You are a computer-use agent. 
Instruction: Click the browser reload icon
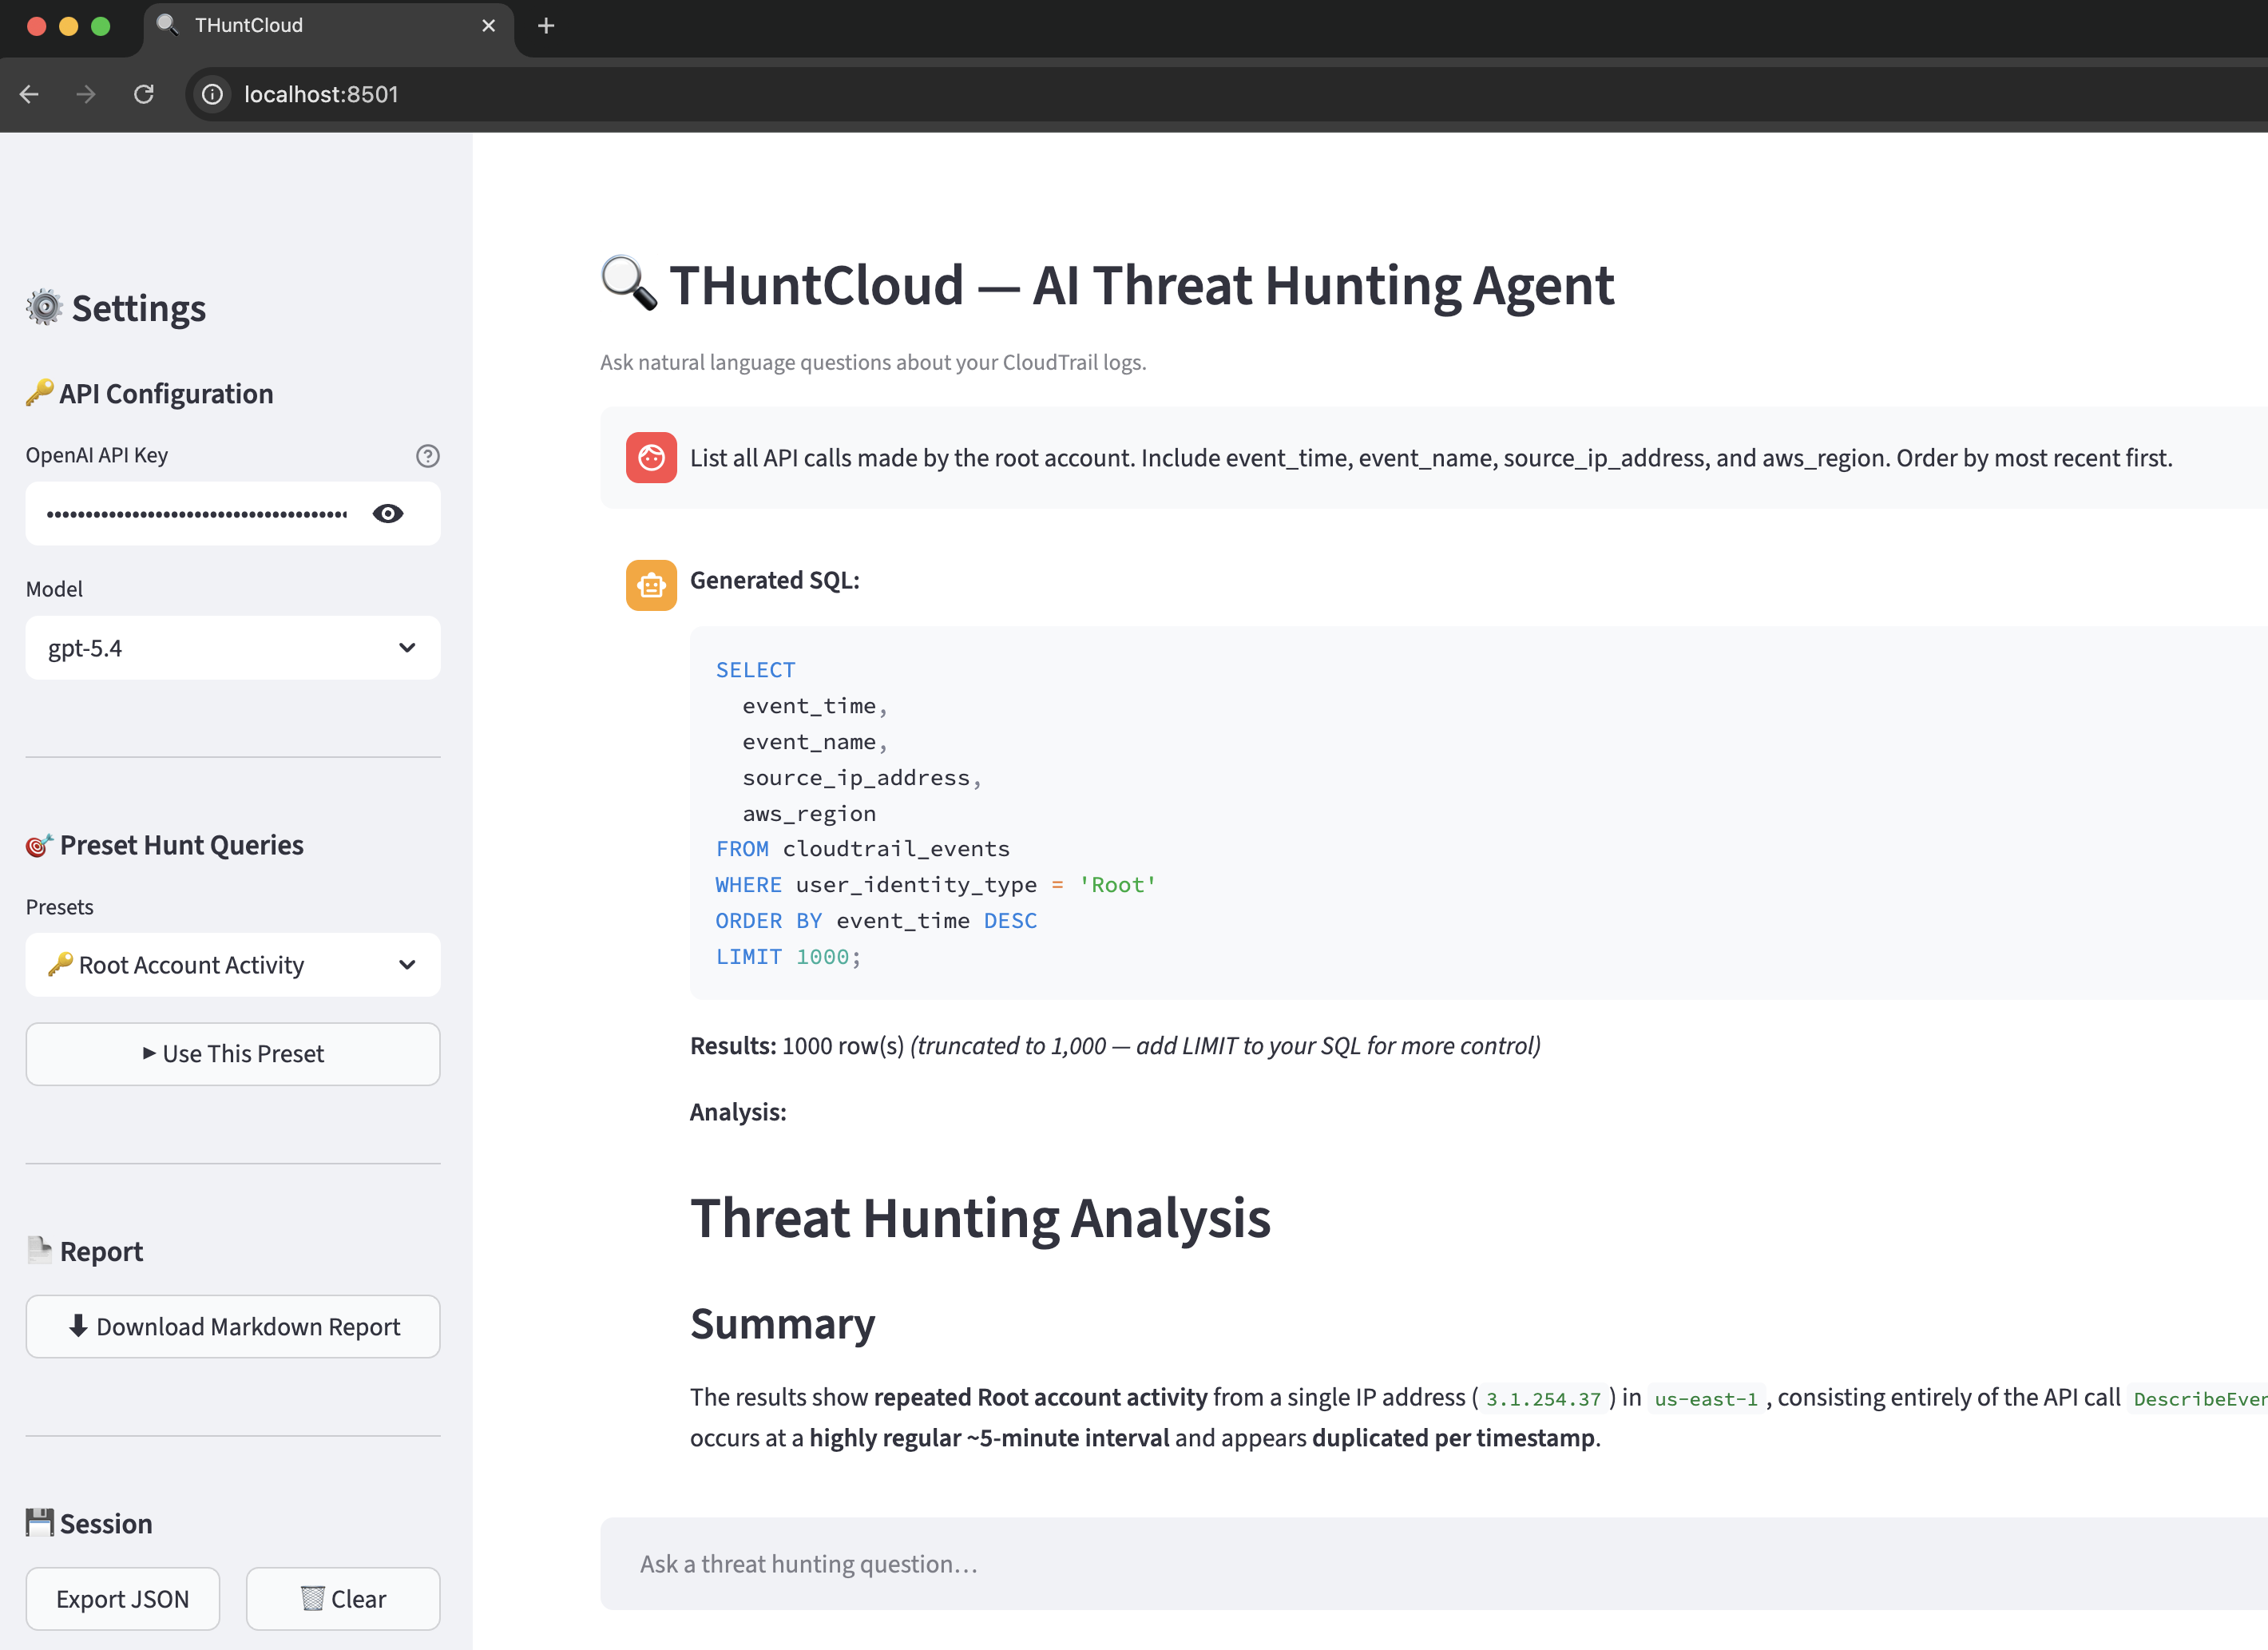click(144, 94)
